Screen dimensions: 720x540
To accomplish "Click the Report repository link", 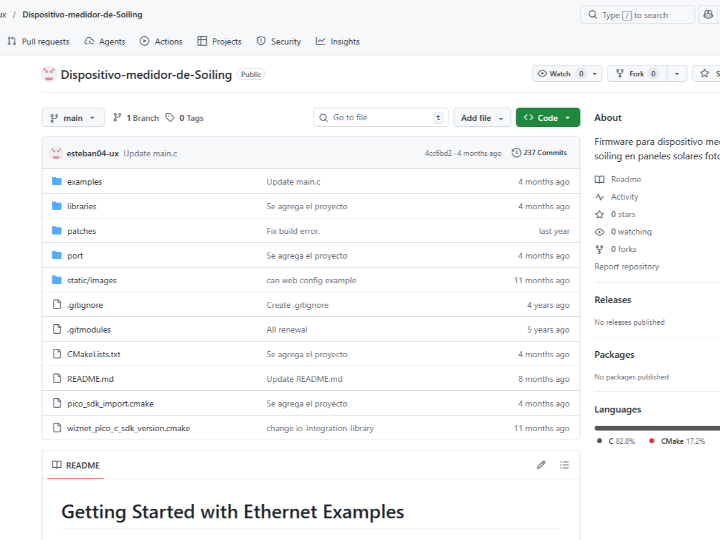I will pyautogui.click(x=627, y=267).
